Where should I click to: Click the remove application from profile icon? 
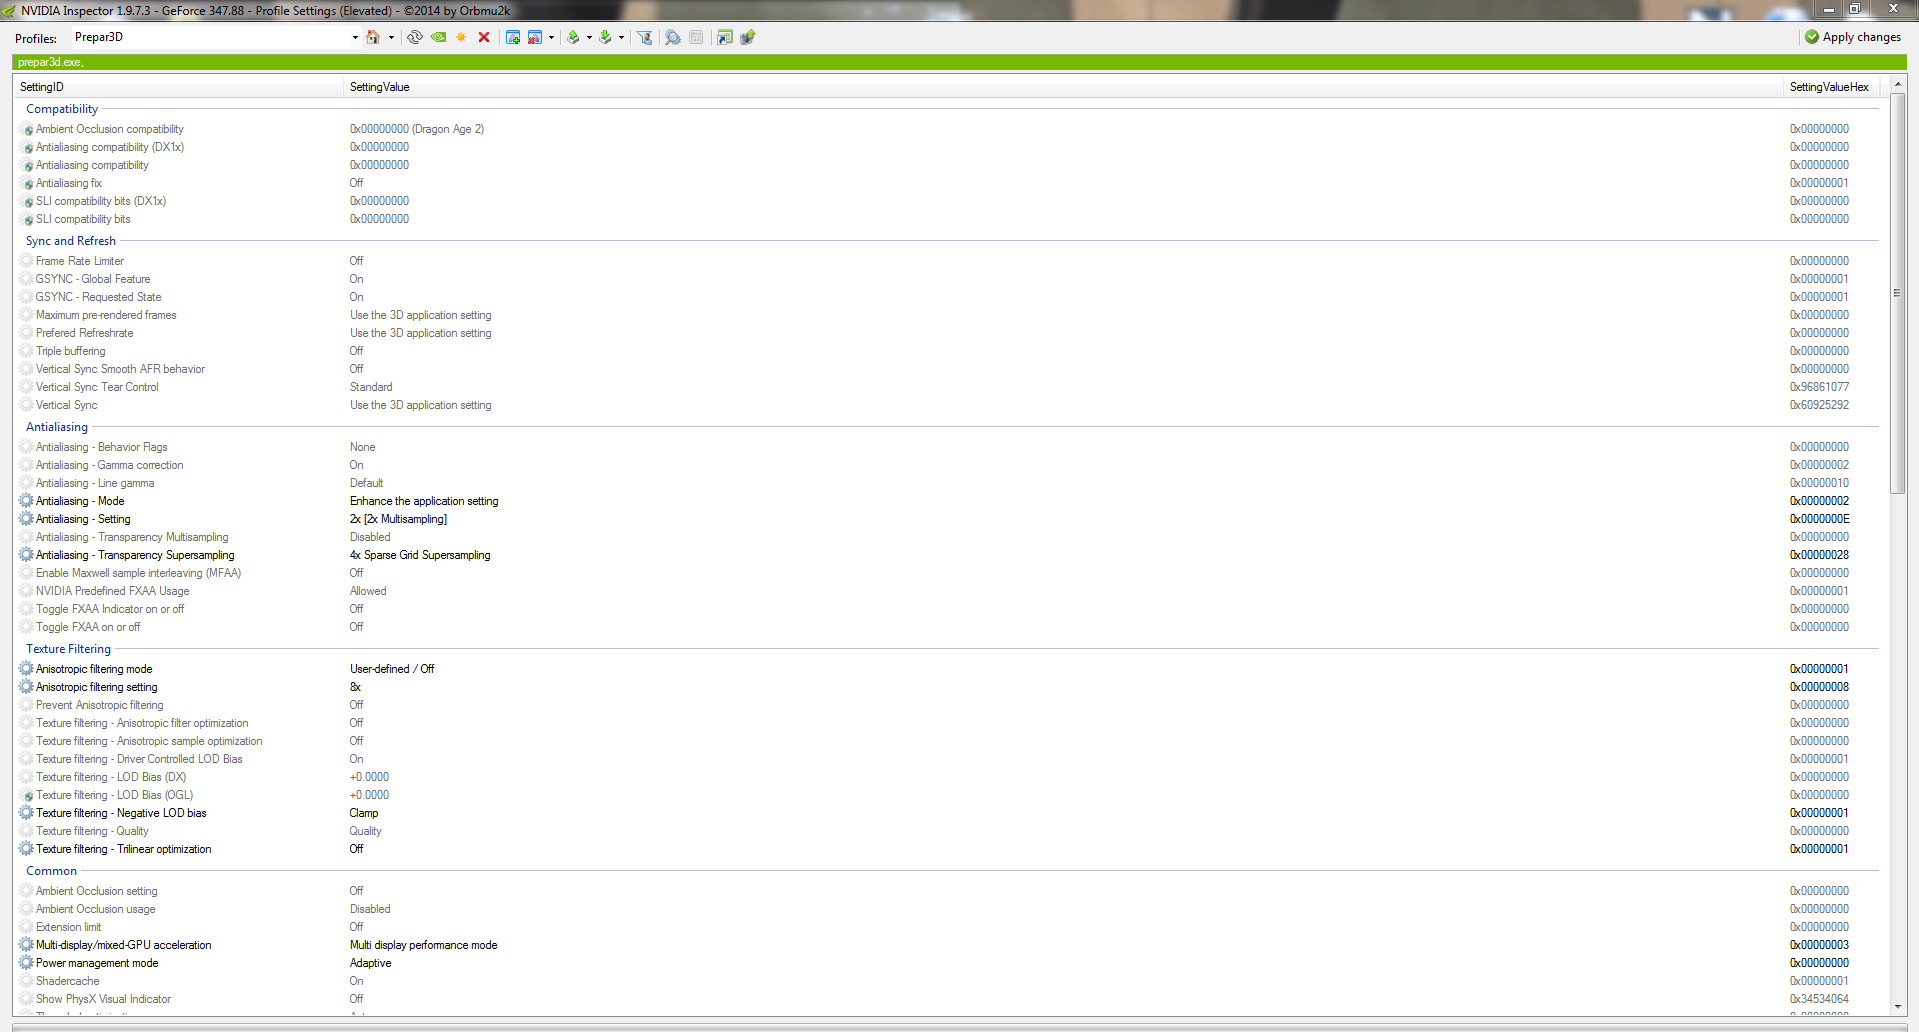pos(535,37)
